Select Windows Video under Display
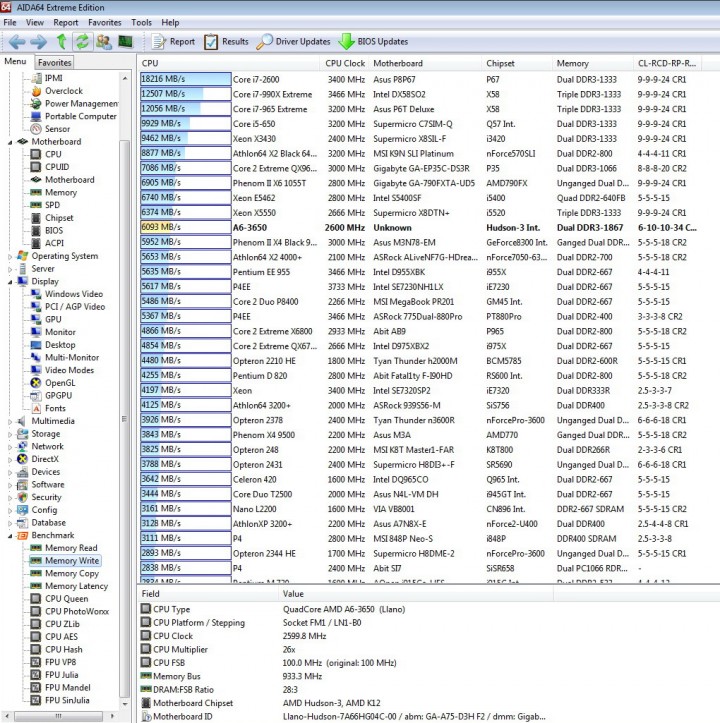This screenshot has height=723, width=720. (74, 294)
